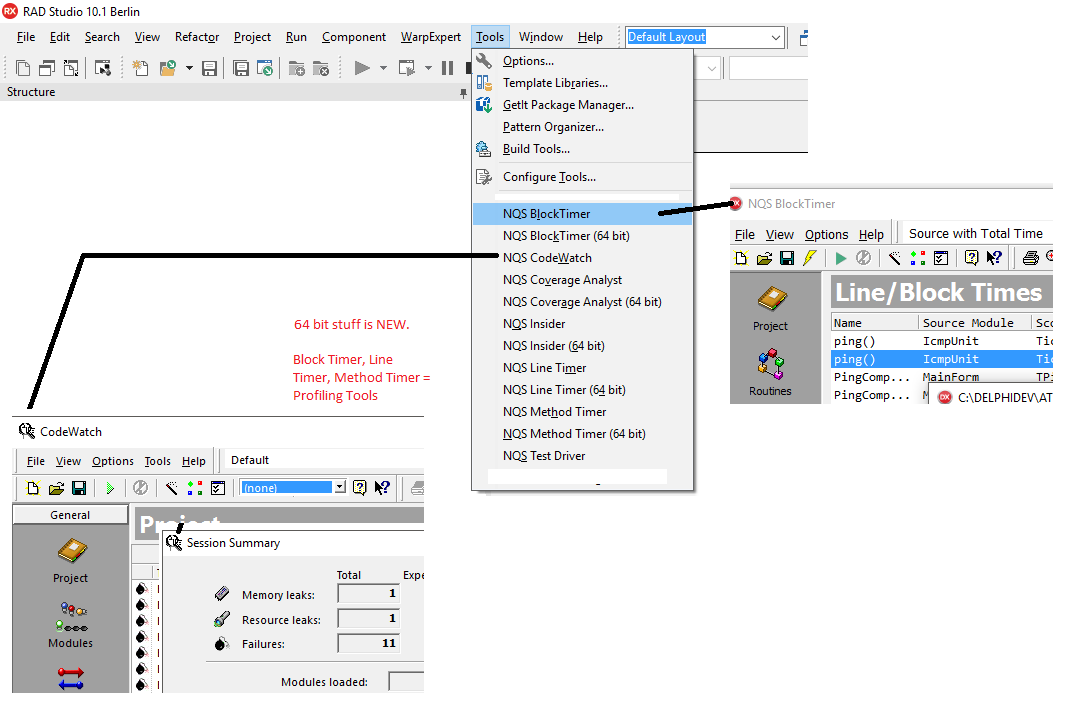This screenshot has width=1080, height=704.
Task: Open the Tools menu in CodeWatch window
Action: point(157,462)
